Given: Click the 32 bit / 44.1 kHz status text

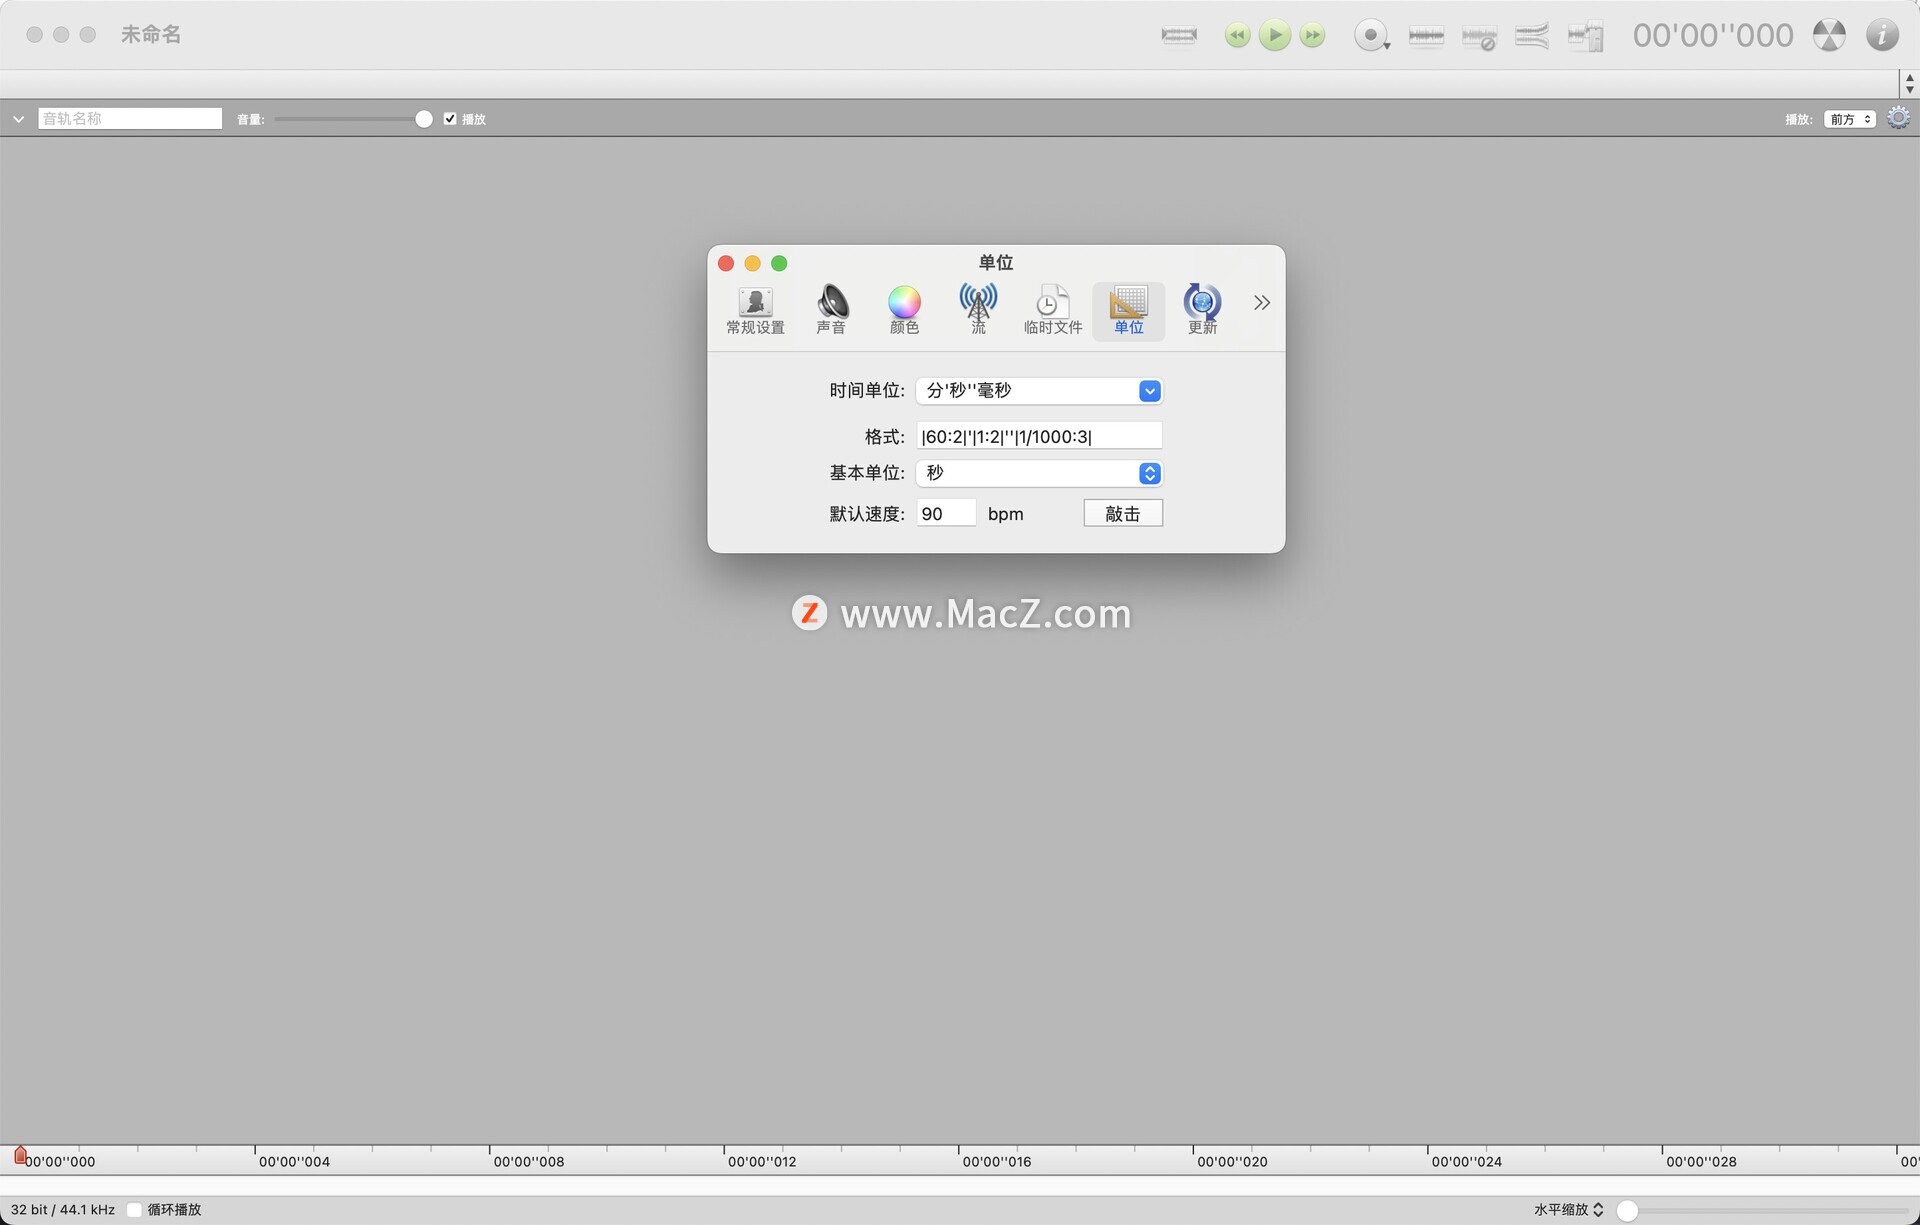Looking at the screenshot, I should coord(63,1210).
